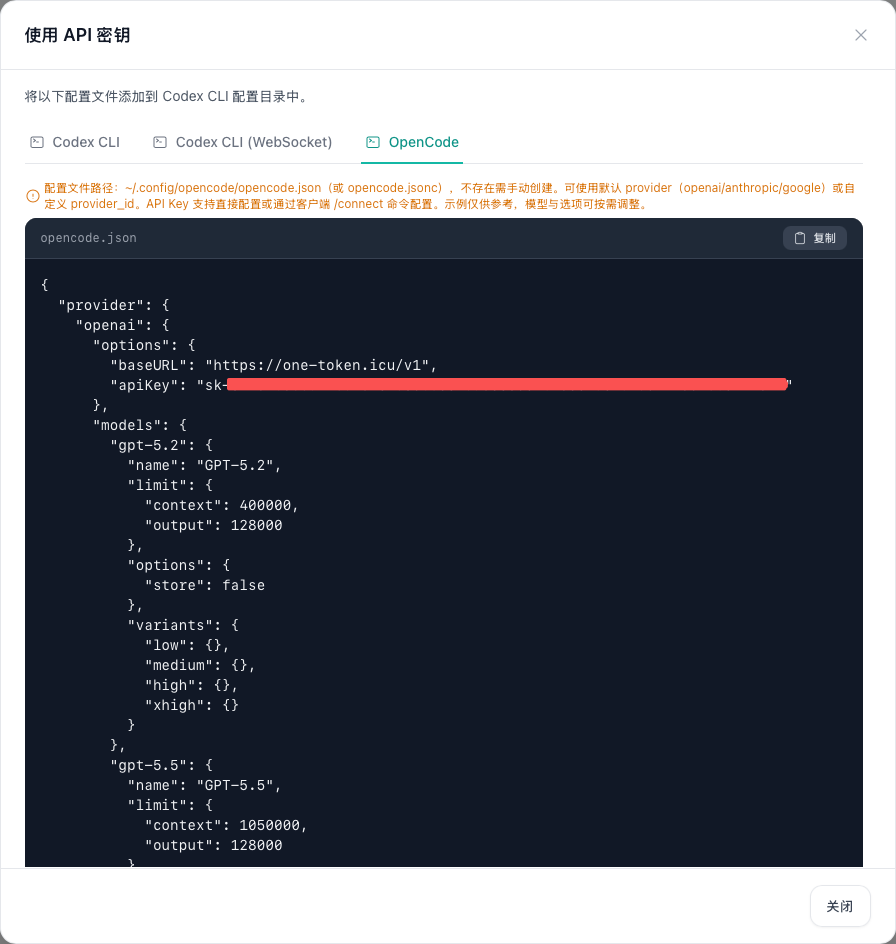Click the "gpt-5.2" model key line
The height and width of the screenshot is (944, 896).
tap(161, 446)
